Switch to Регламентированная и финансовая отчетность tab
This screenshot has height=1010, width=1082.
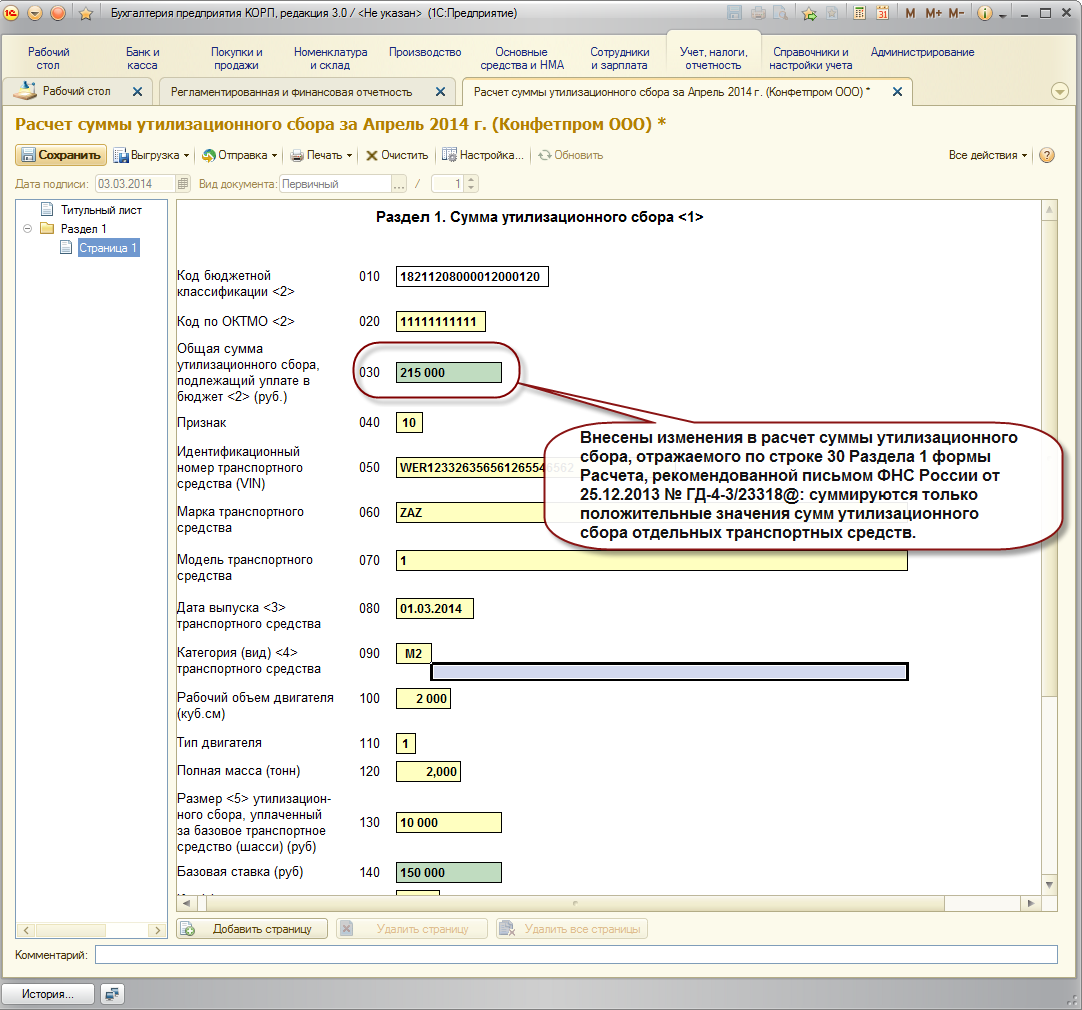click(x=291, y=92)
